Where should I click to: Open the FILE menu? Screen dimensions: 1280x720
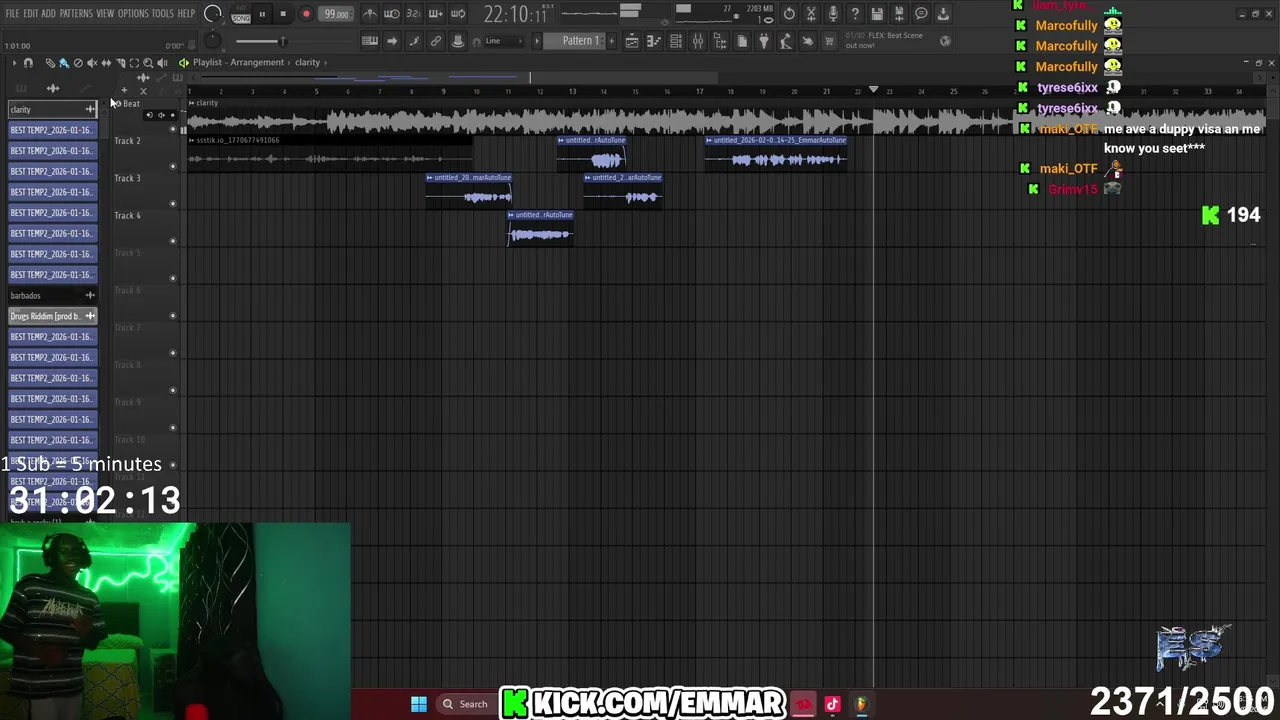click(x=13, y=14)
